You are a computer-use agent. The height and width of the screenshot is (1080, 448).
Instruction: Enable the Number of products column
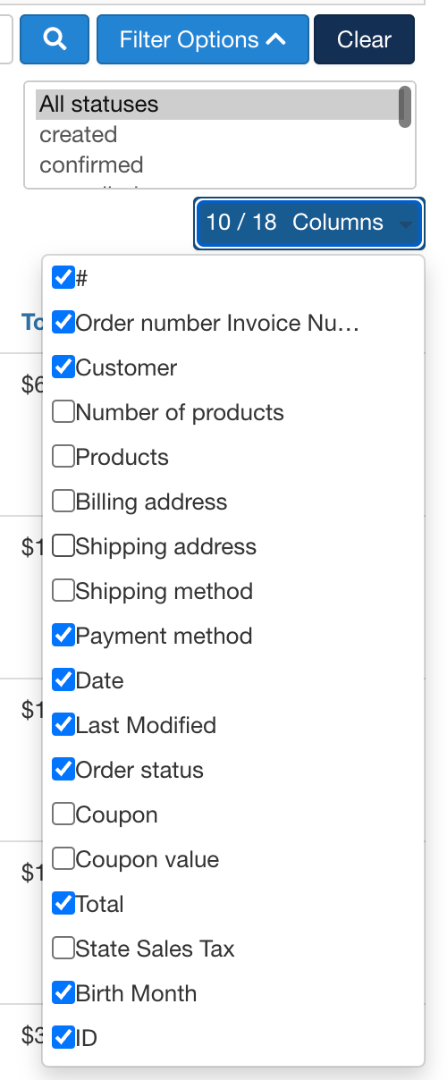(63, 413)
